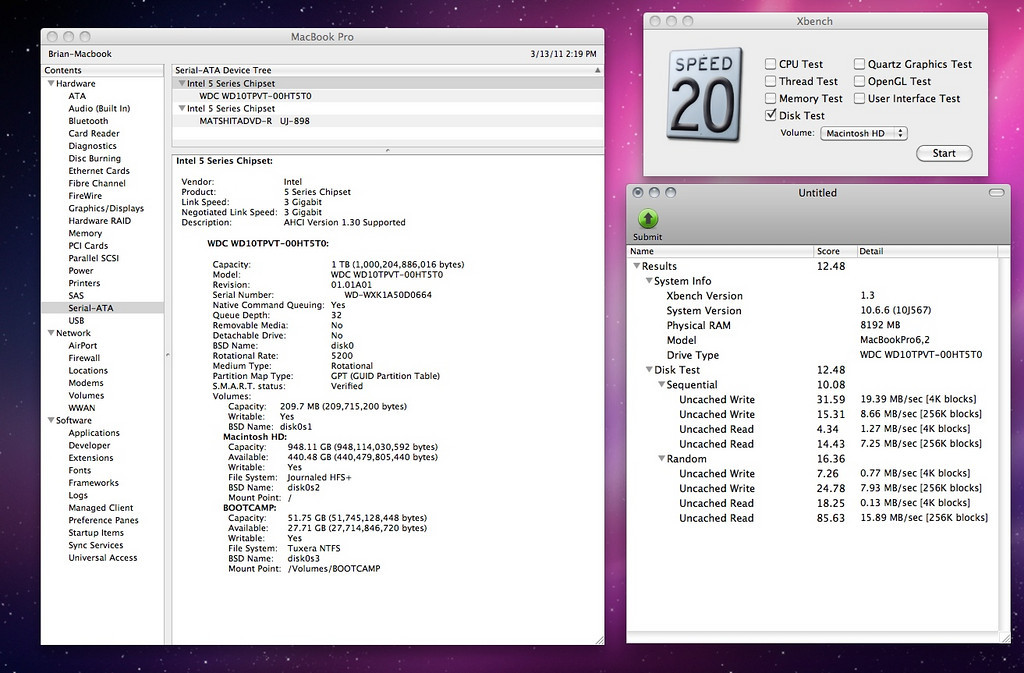Click the Untitled results window scrollbar

[1004, 438]
